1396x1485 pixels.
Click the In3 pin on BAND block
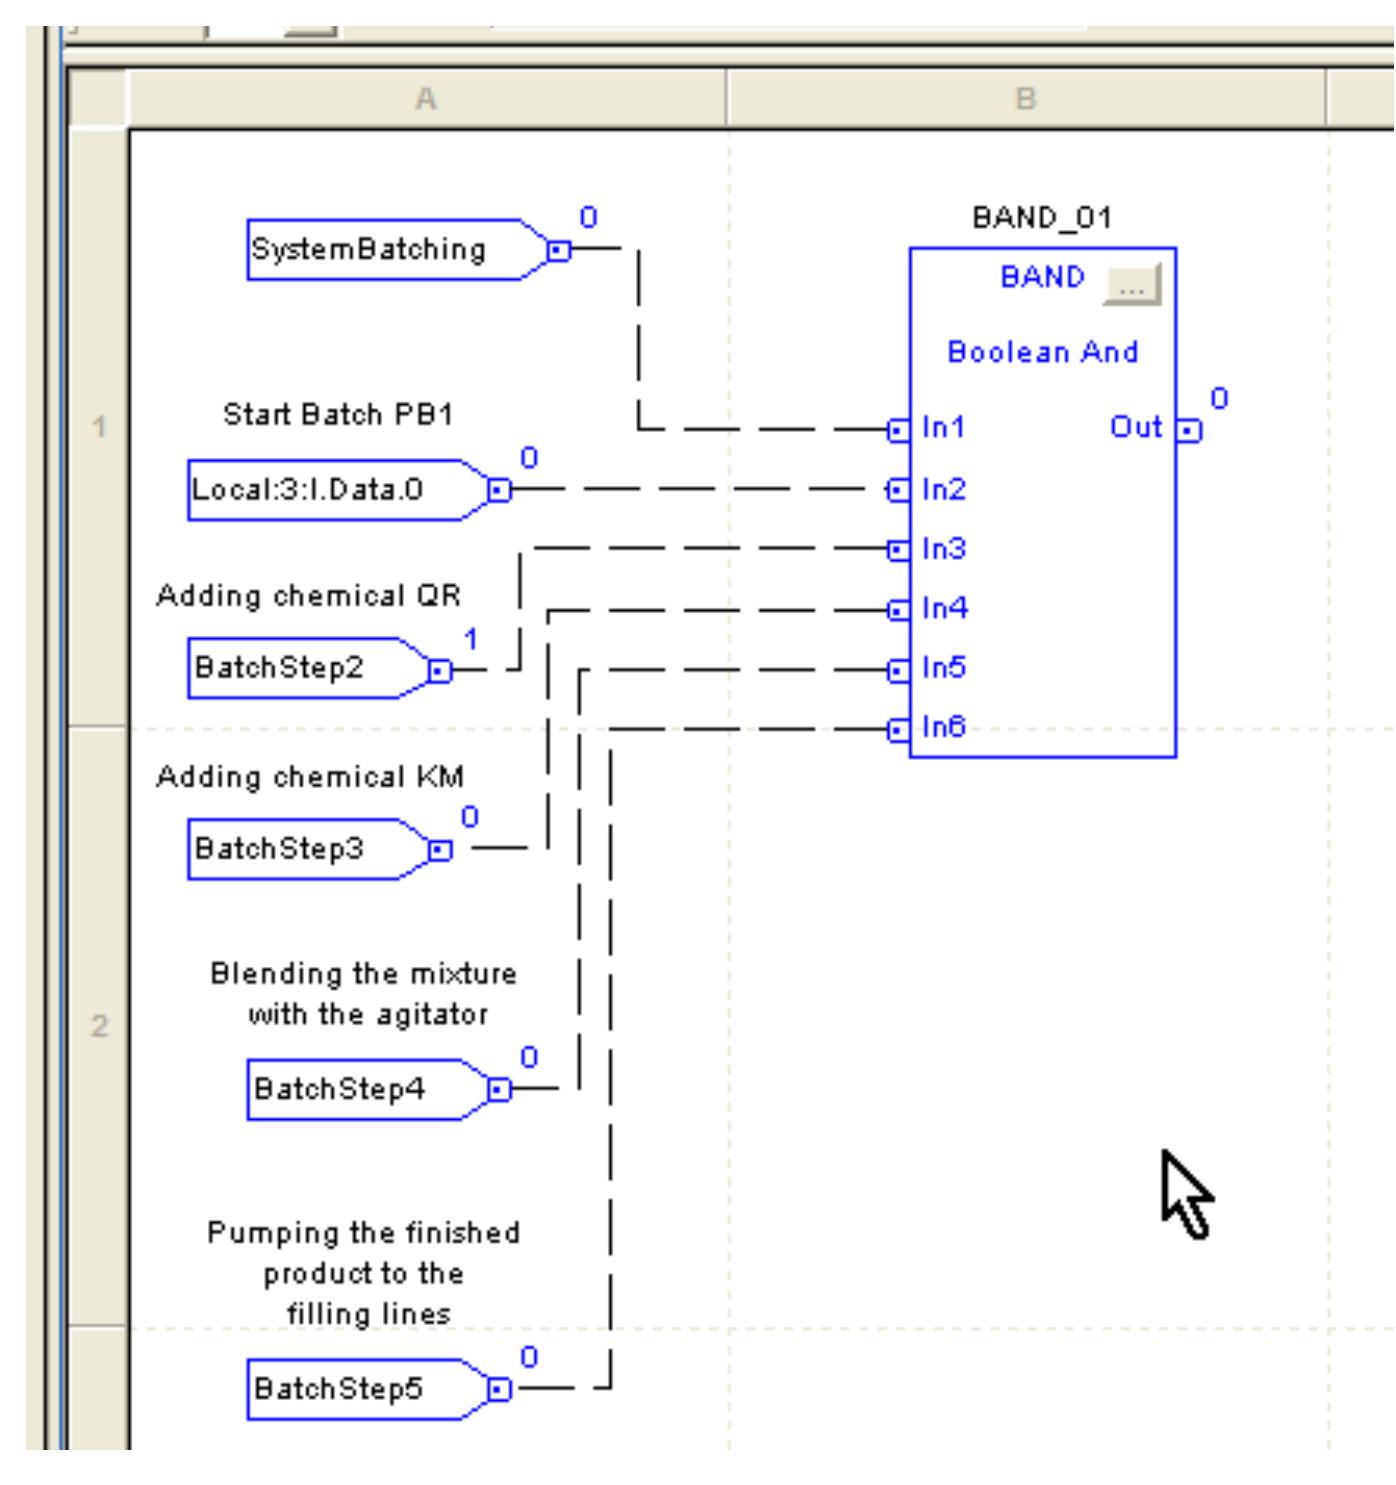click(898, 550)
